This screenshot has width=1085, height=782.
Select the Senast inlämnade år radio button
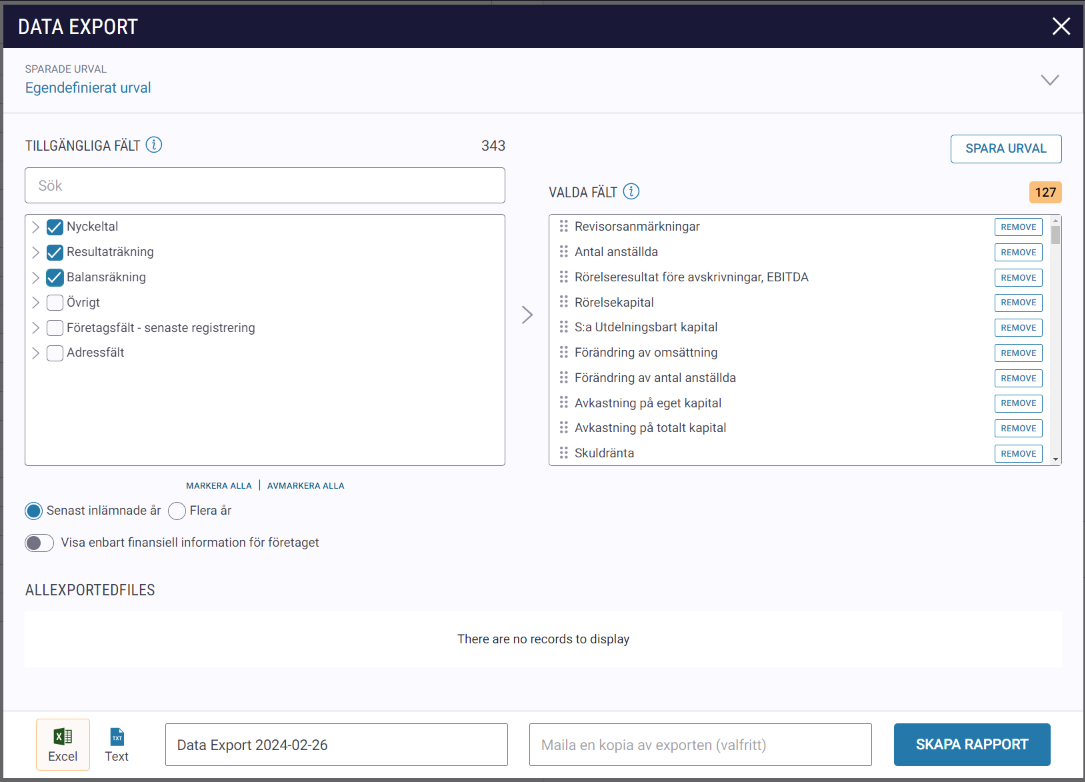coord(33,511)
